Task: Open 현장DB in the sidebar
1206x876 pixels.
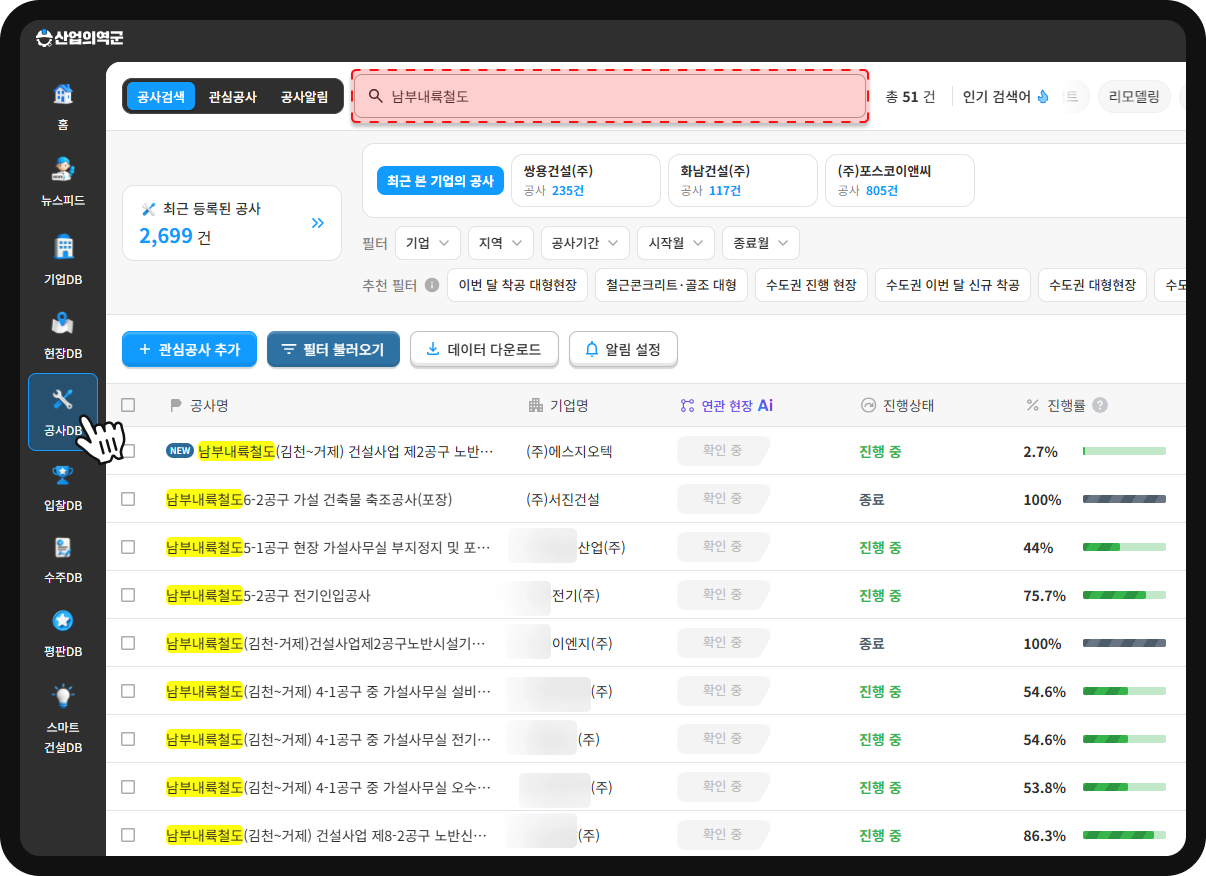Action: click(63, 334)
